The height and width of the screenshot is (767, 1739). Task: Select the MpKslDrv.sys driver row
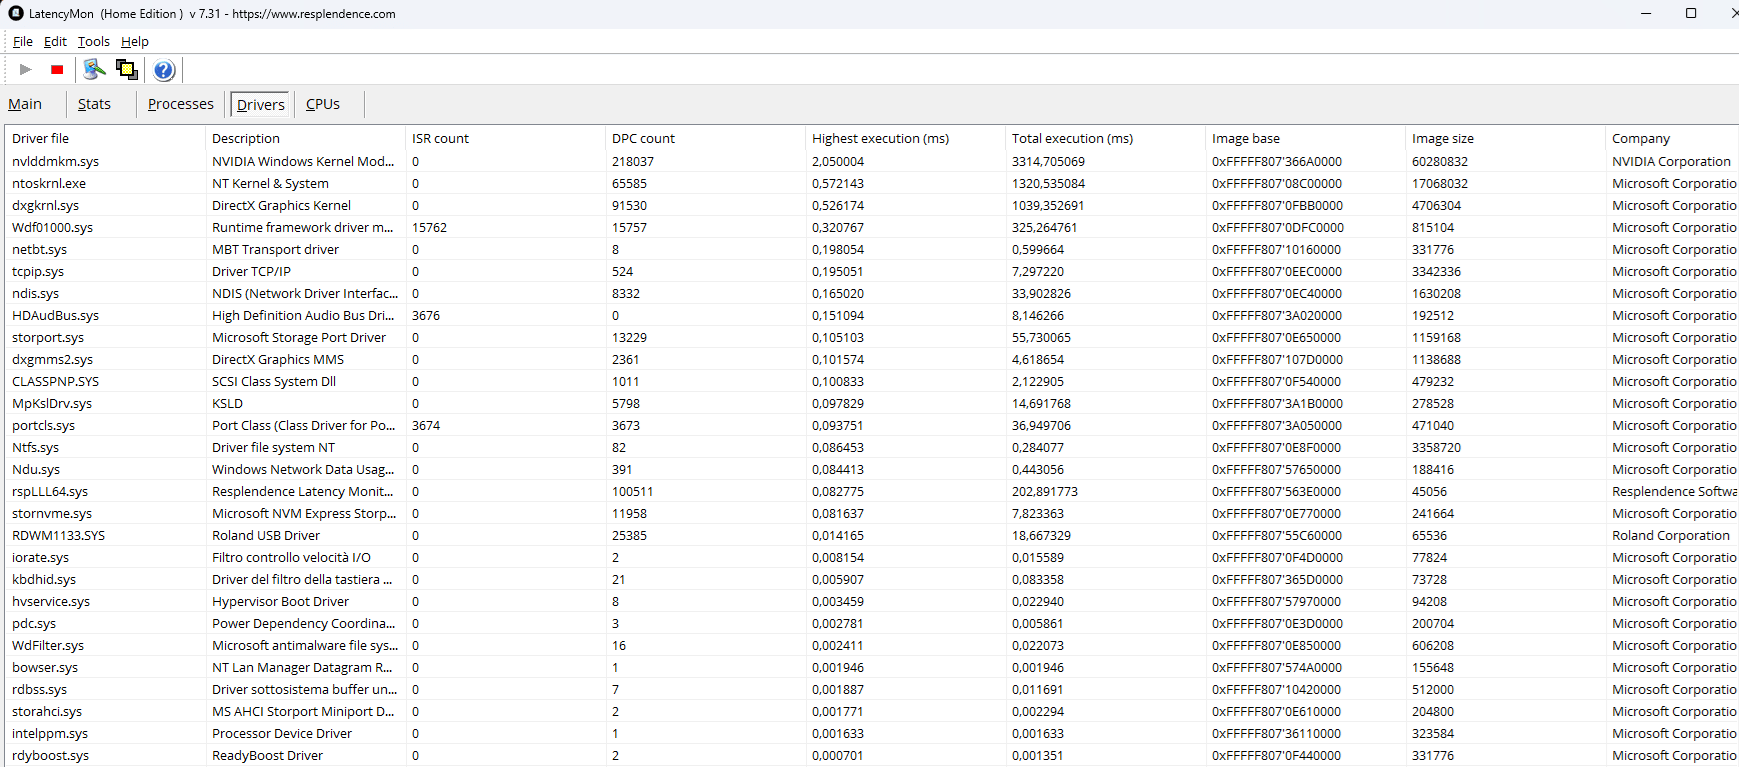pos(872,403)
